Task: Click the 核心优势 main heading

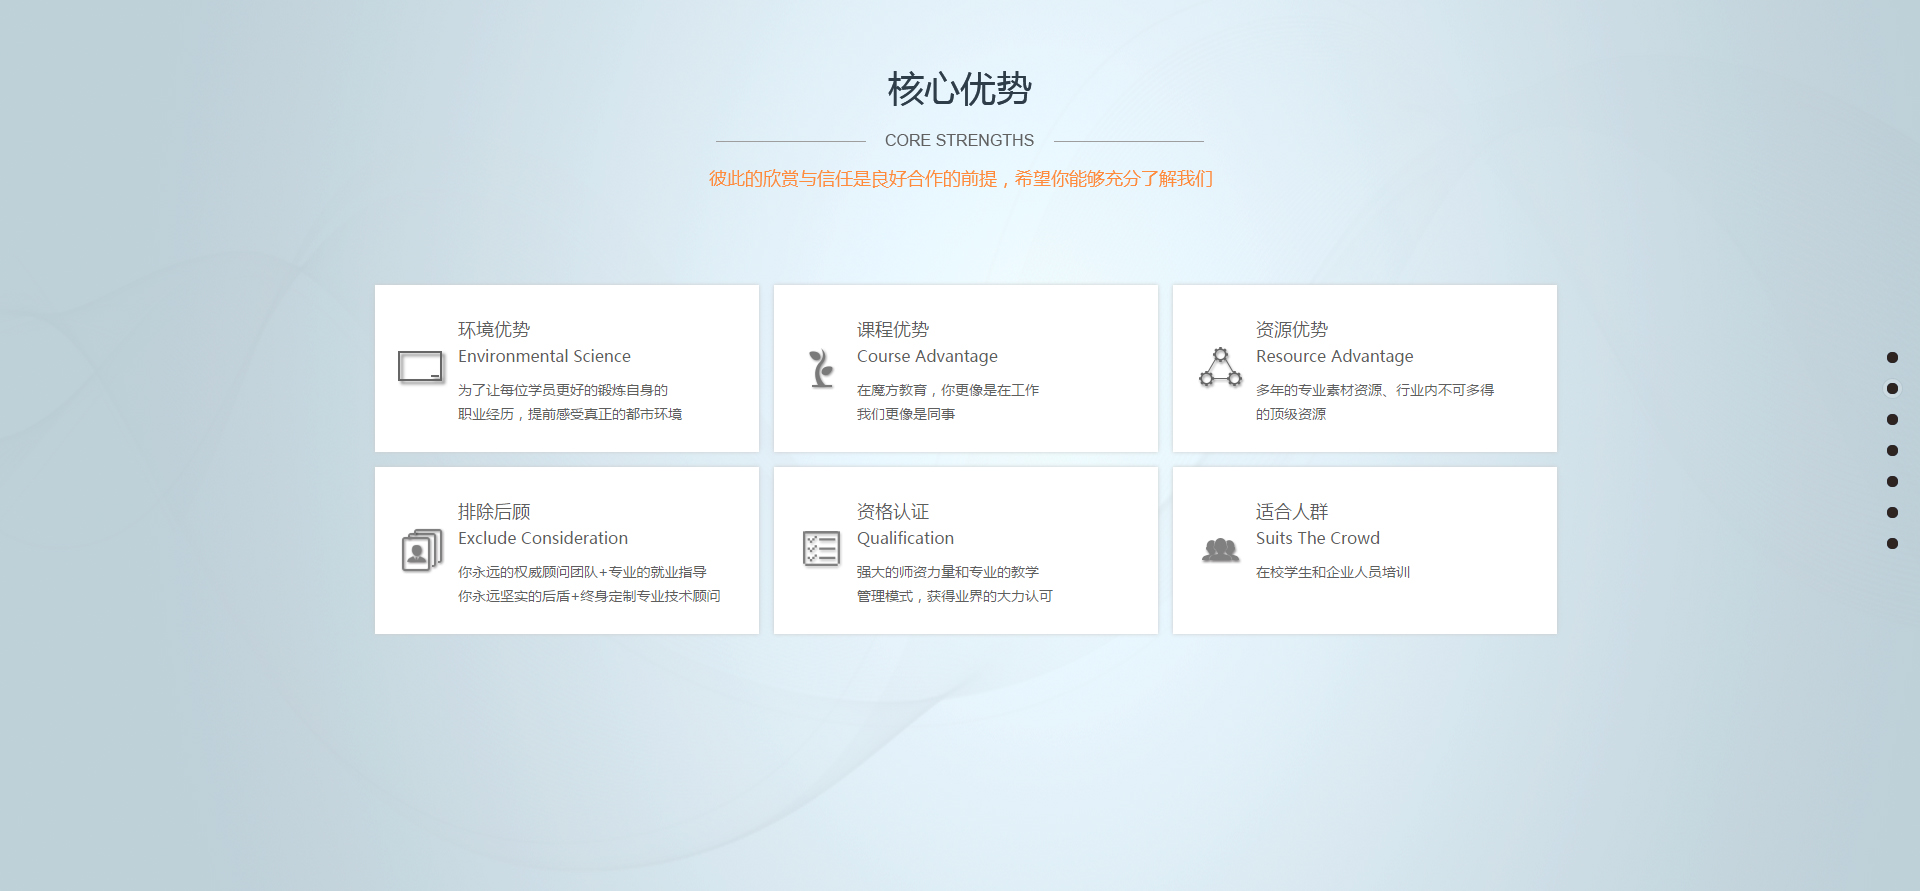Action: (959, 89)
